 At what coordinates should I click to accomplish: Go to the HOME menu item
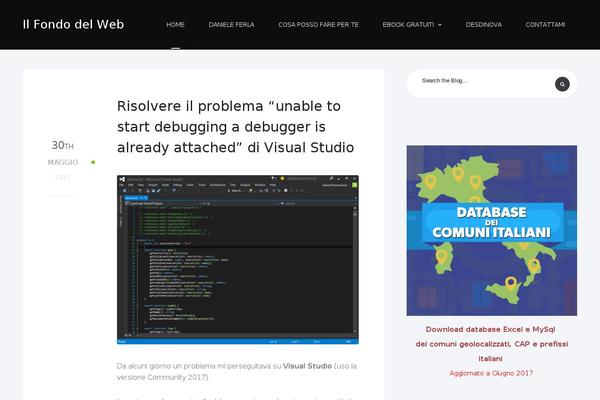click(175, 24)
